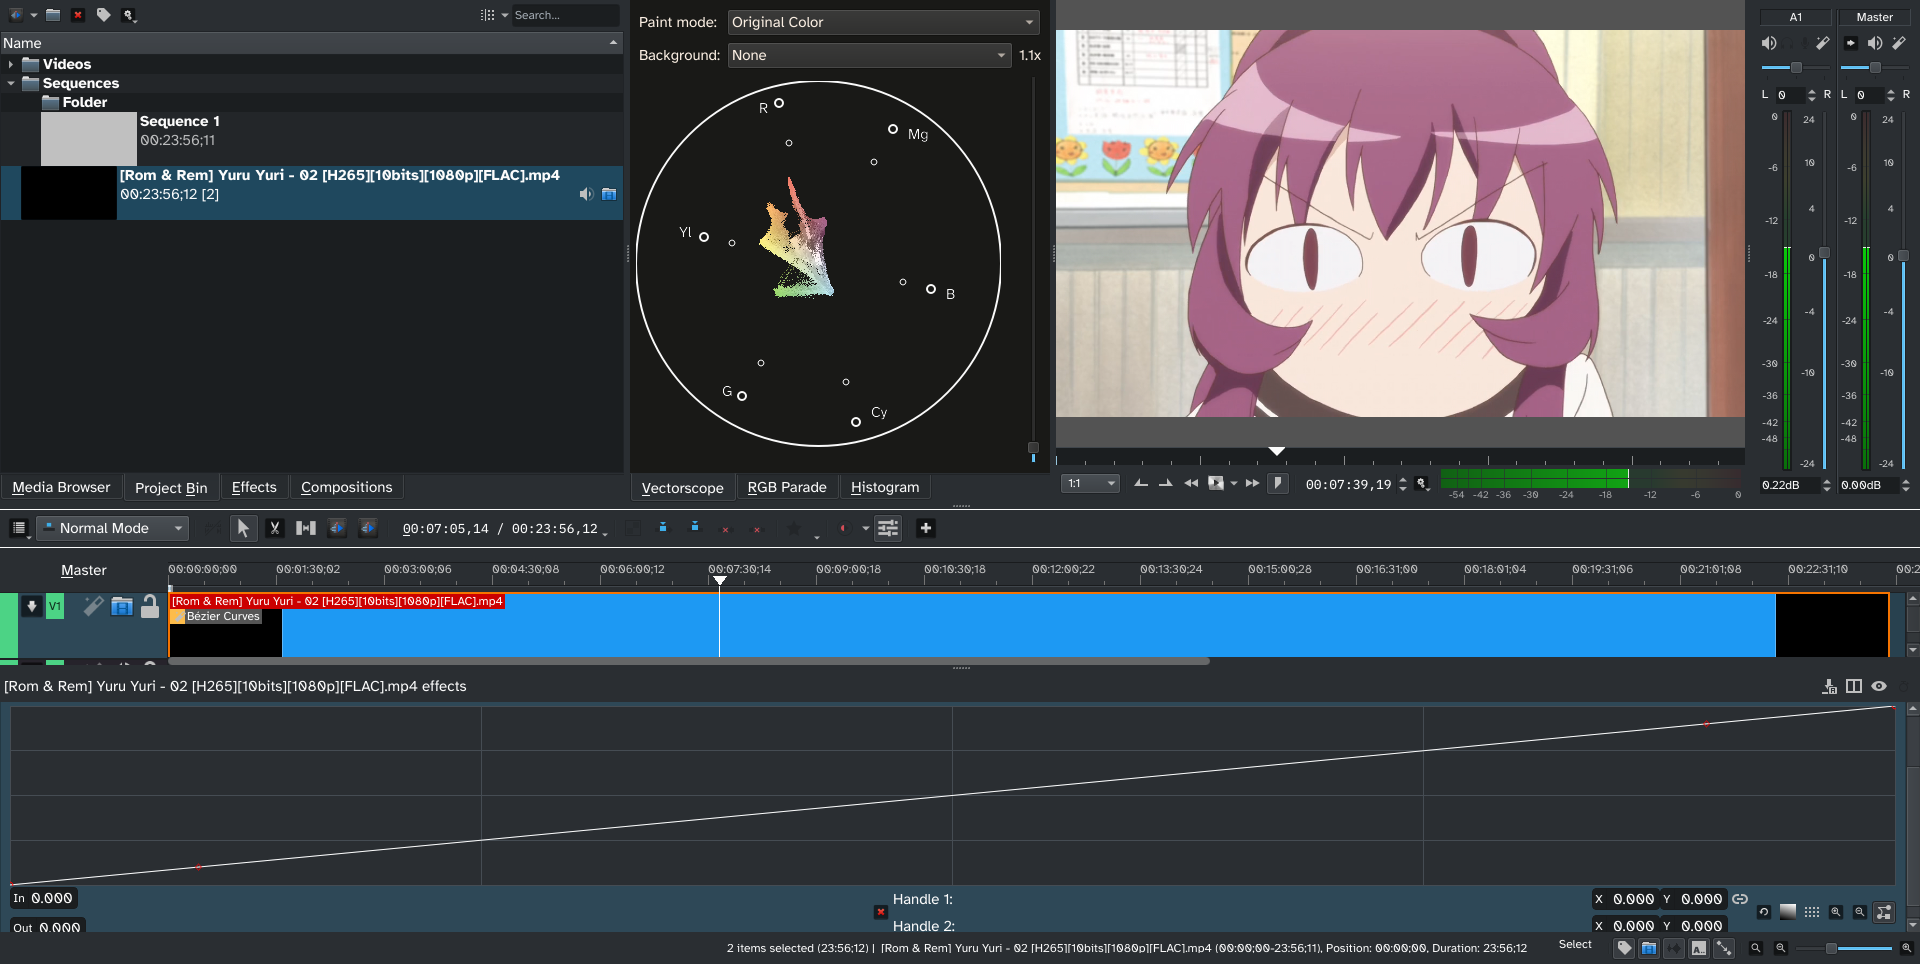Mute the A1 audio mixer channel
This screenshot has height=964, width=1920.
pos(1769,43)
